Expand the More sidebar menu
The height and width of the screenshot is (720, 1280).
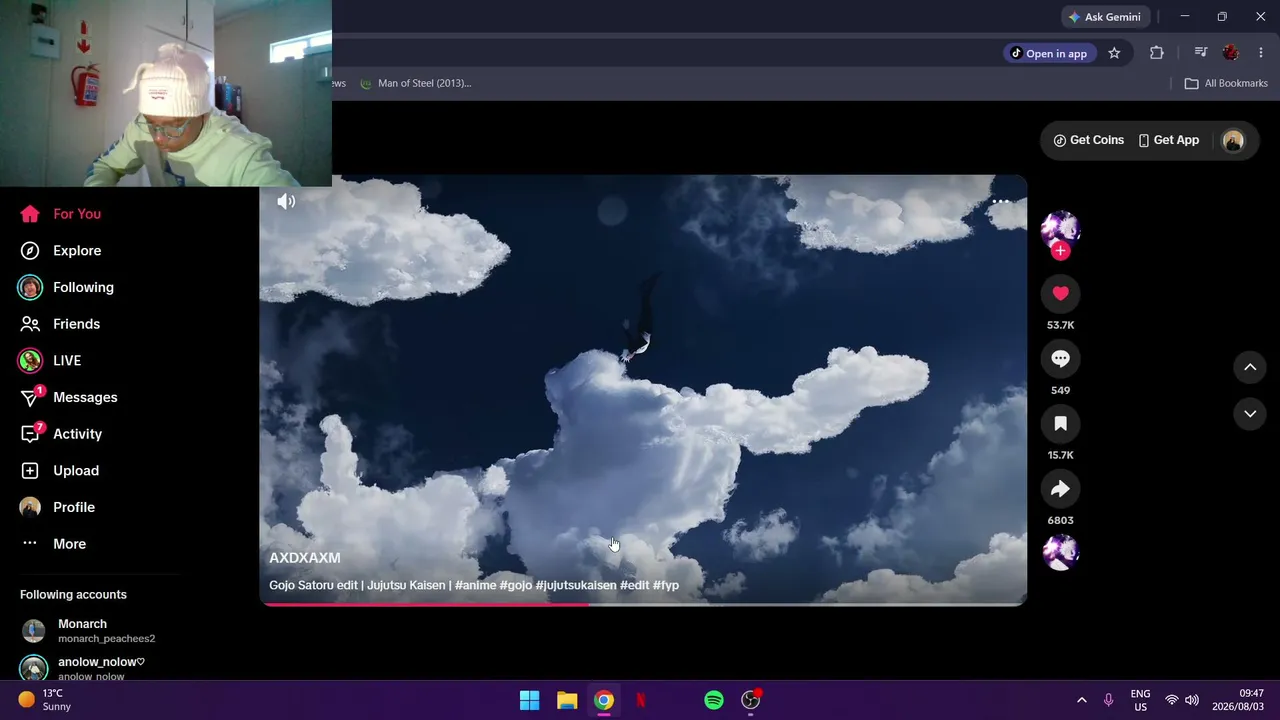(53, 544)
